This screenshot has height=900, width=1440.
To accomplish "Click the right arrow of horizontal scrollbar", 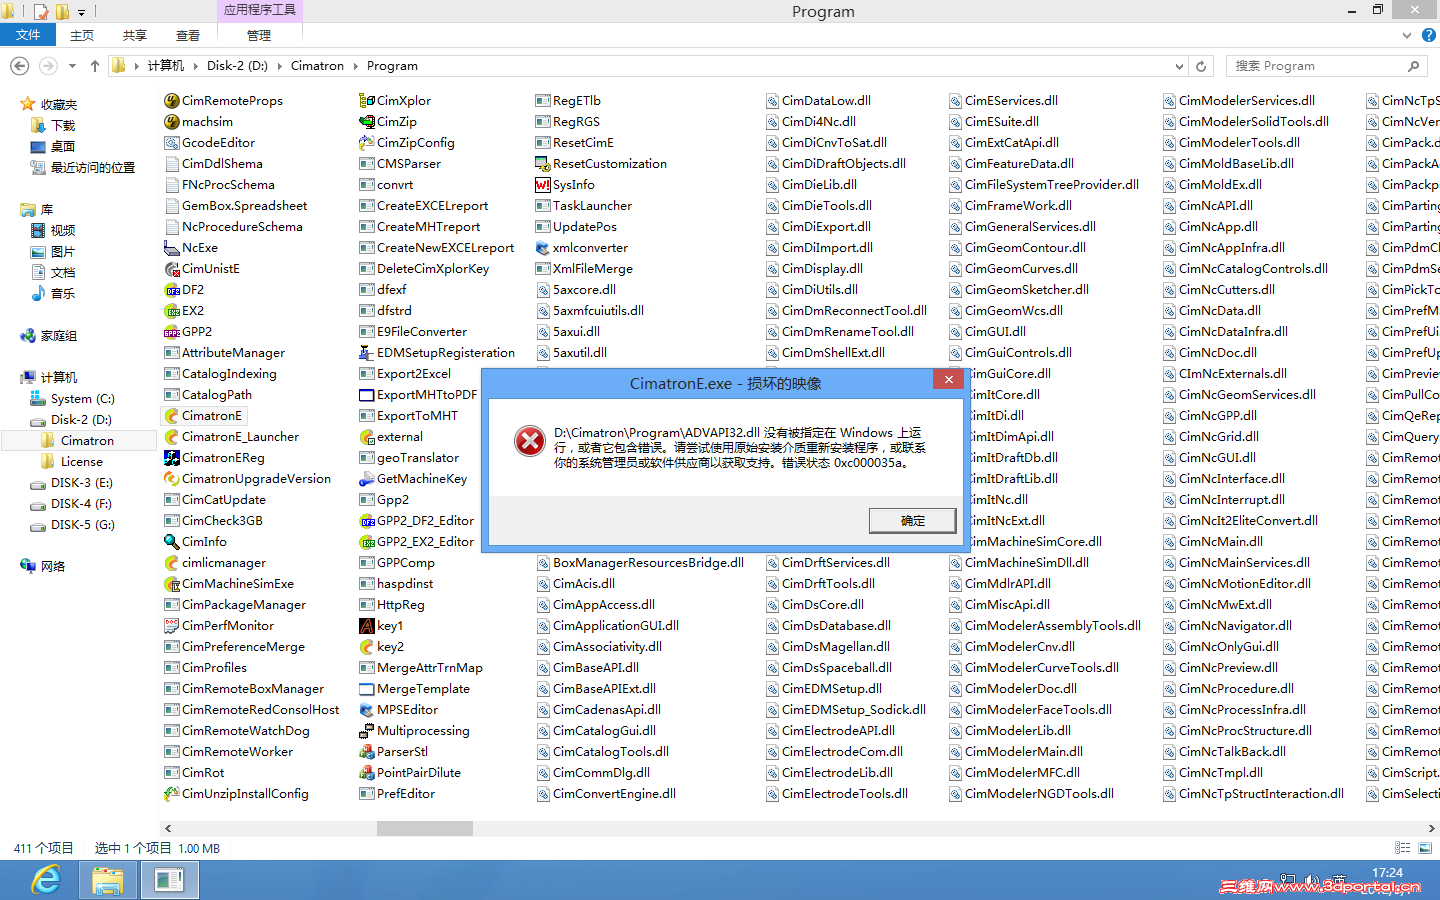I will click(x=1432, y=828).
